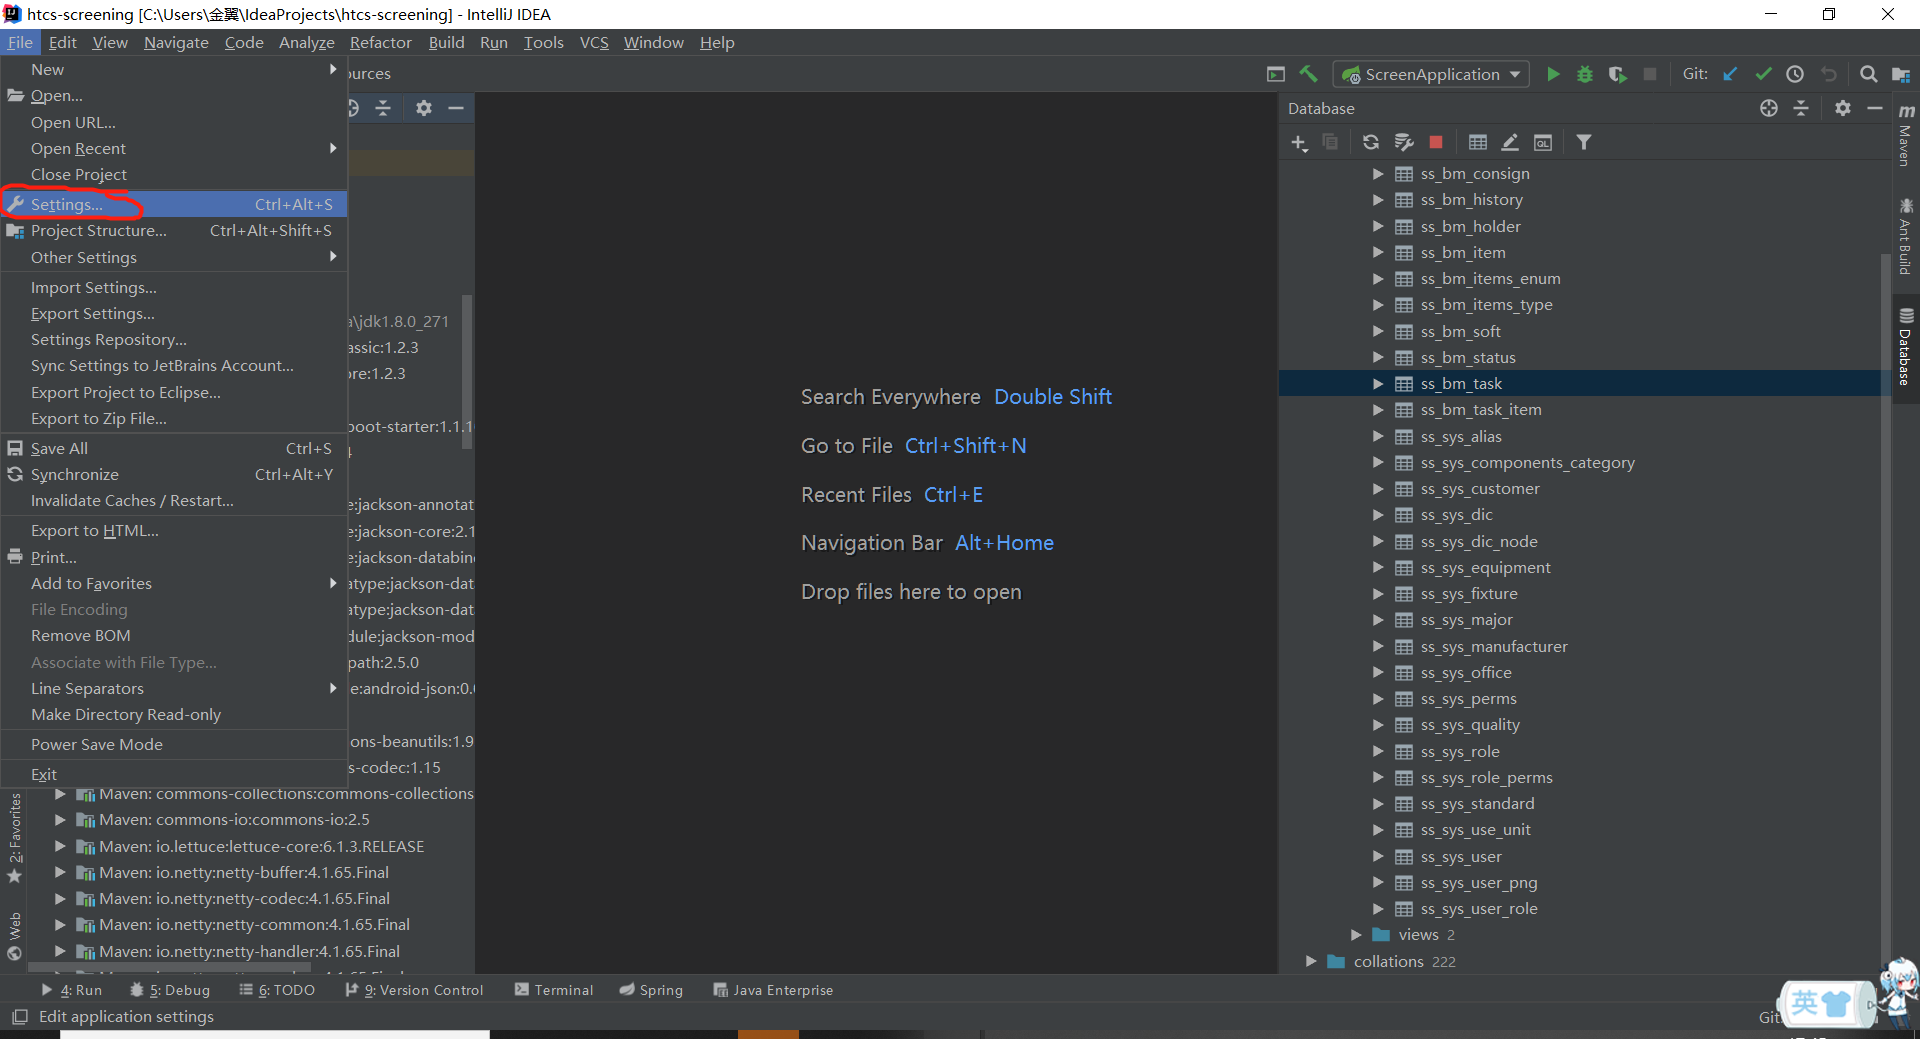This screenshot has width=1920, height=1039.
Task: Open Java Enterprise tool window
Action: (773, 990)
